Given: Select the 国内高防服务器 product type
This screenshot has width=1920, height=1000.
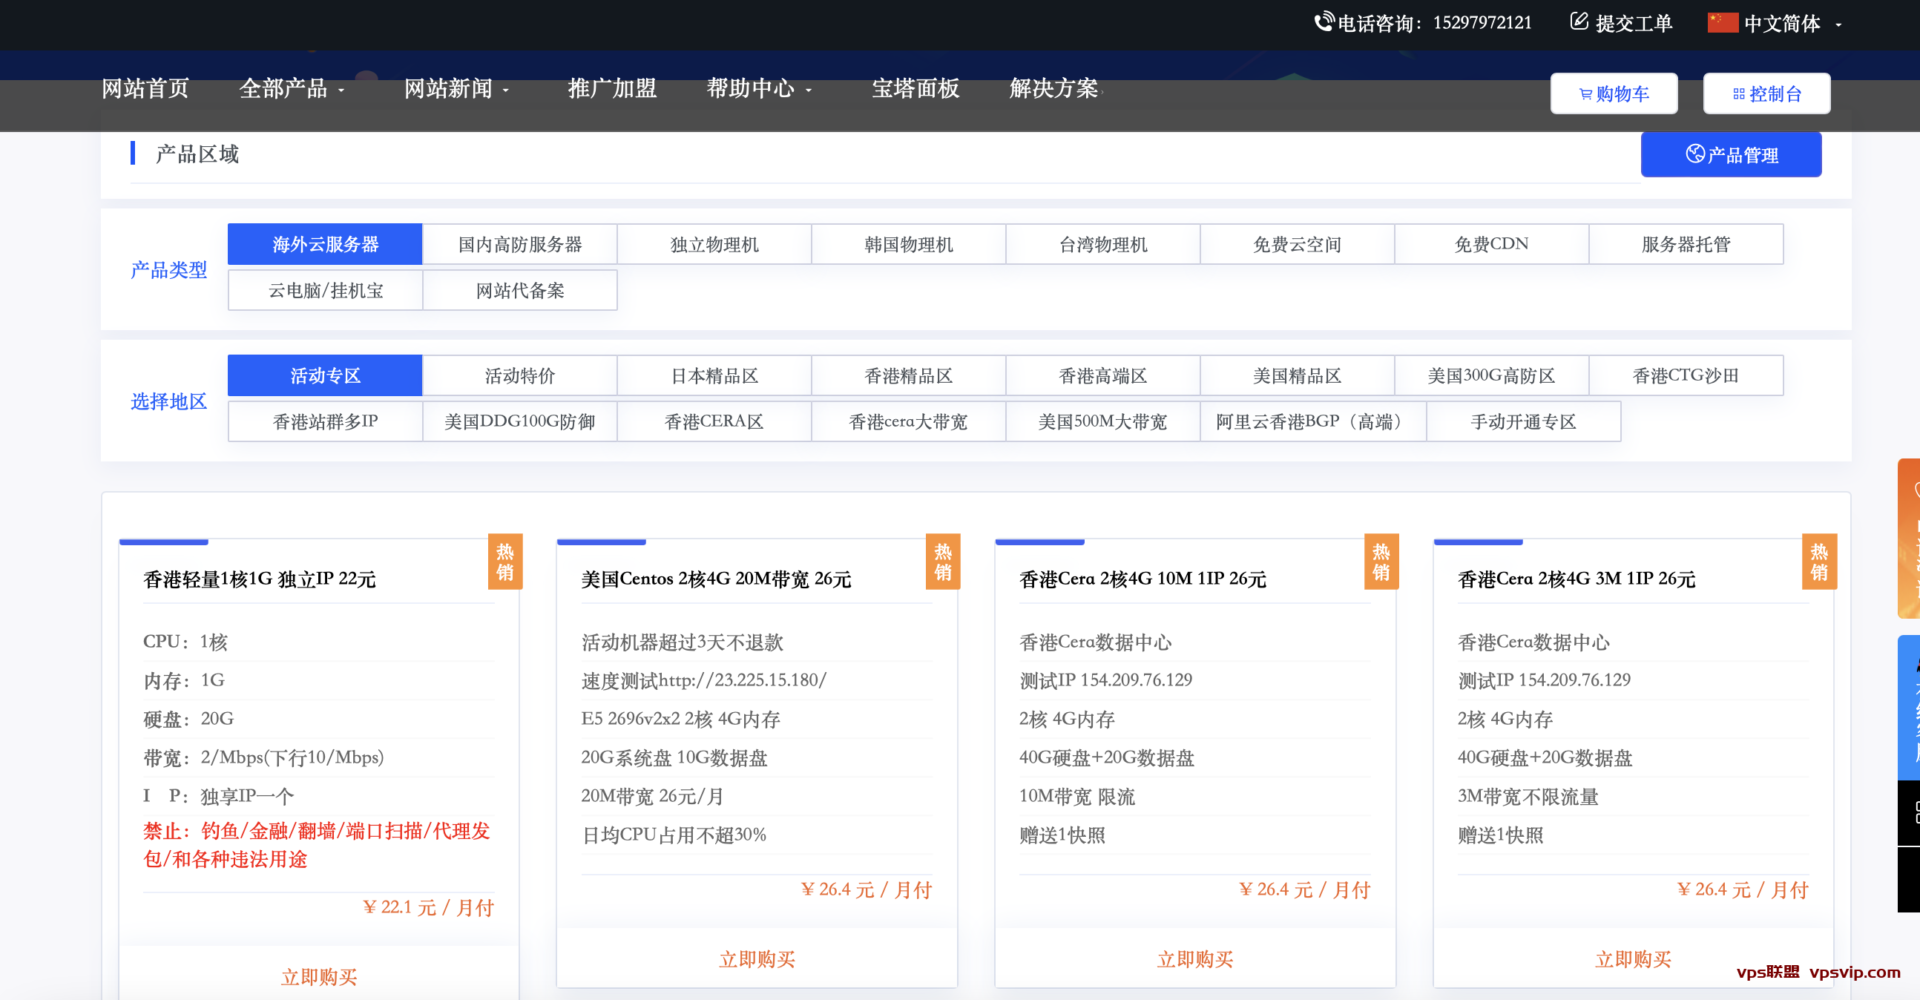Looking at the screenshot, I should [x=520, y=244].
